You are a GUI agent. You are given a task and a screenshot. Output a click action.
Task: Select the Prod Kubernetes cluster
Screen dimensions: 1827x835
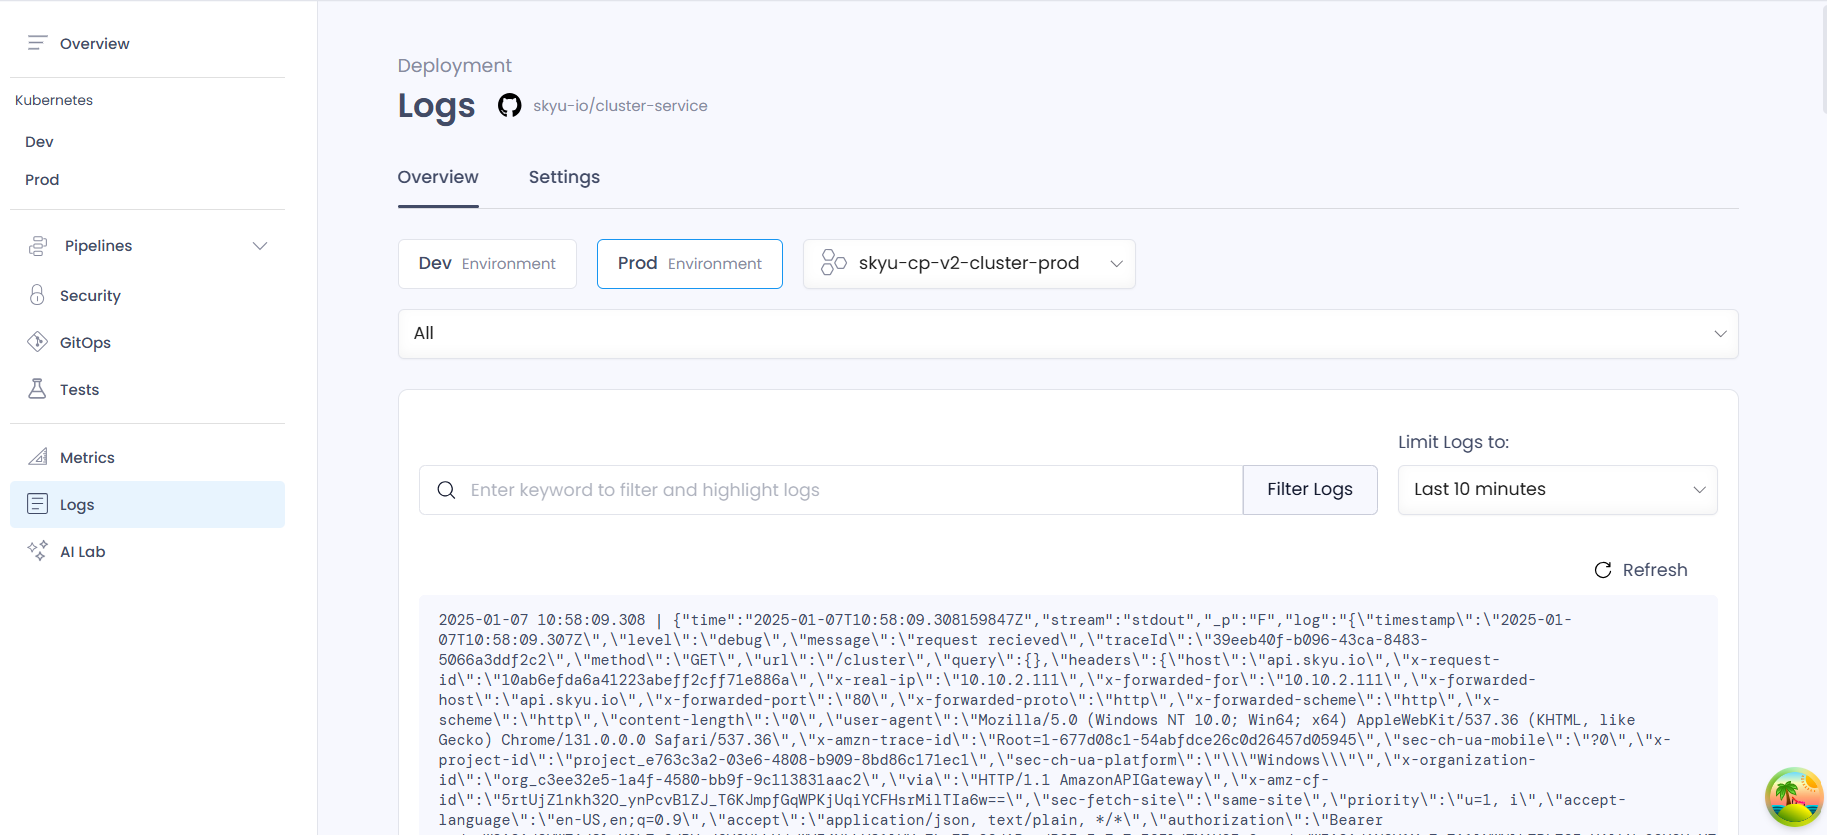tap(42, 180)
